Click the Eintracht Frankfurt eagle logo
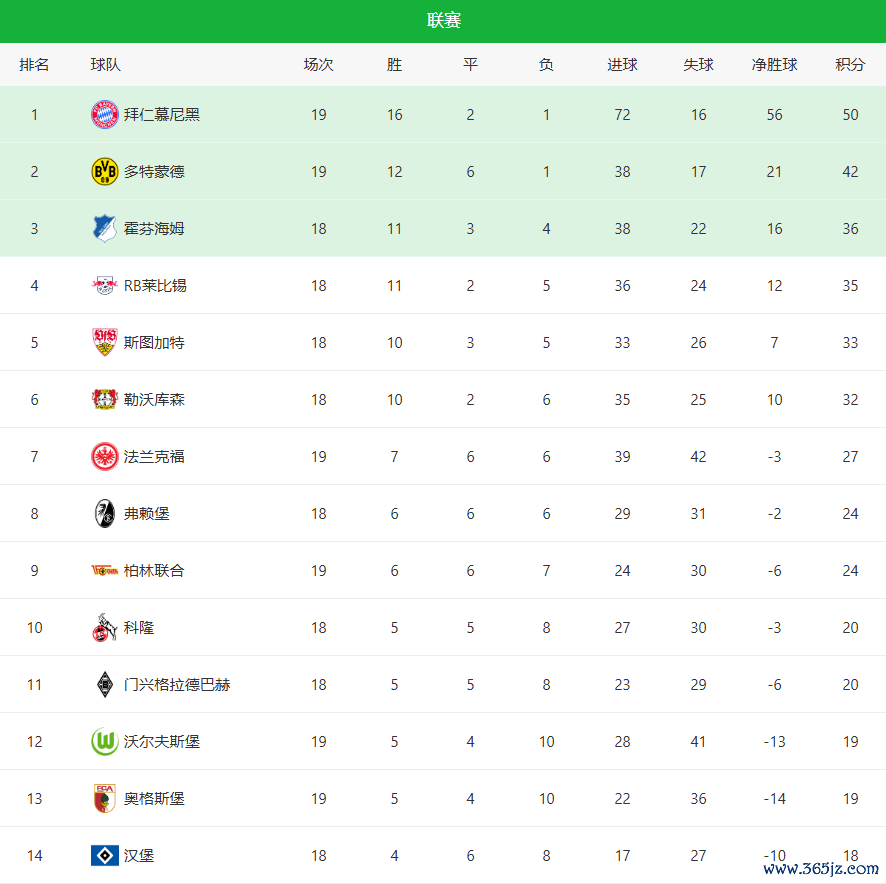886x884 pixels. coord(104,457)
